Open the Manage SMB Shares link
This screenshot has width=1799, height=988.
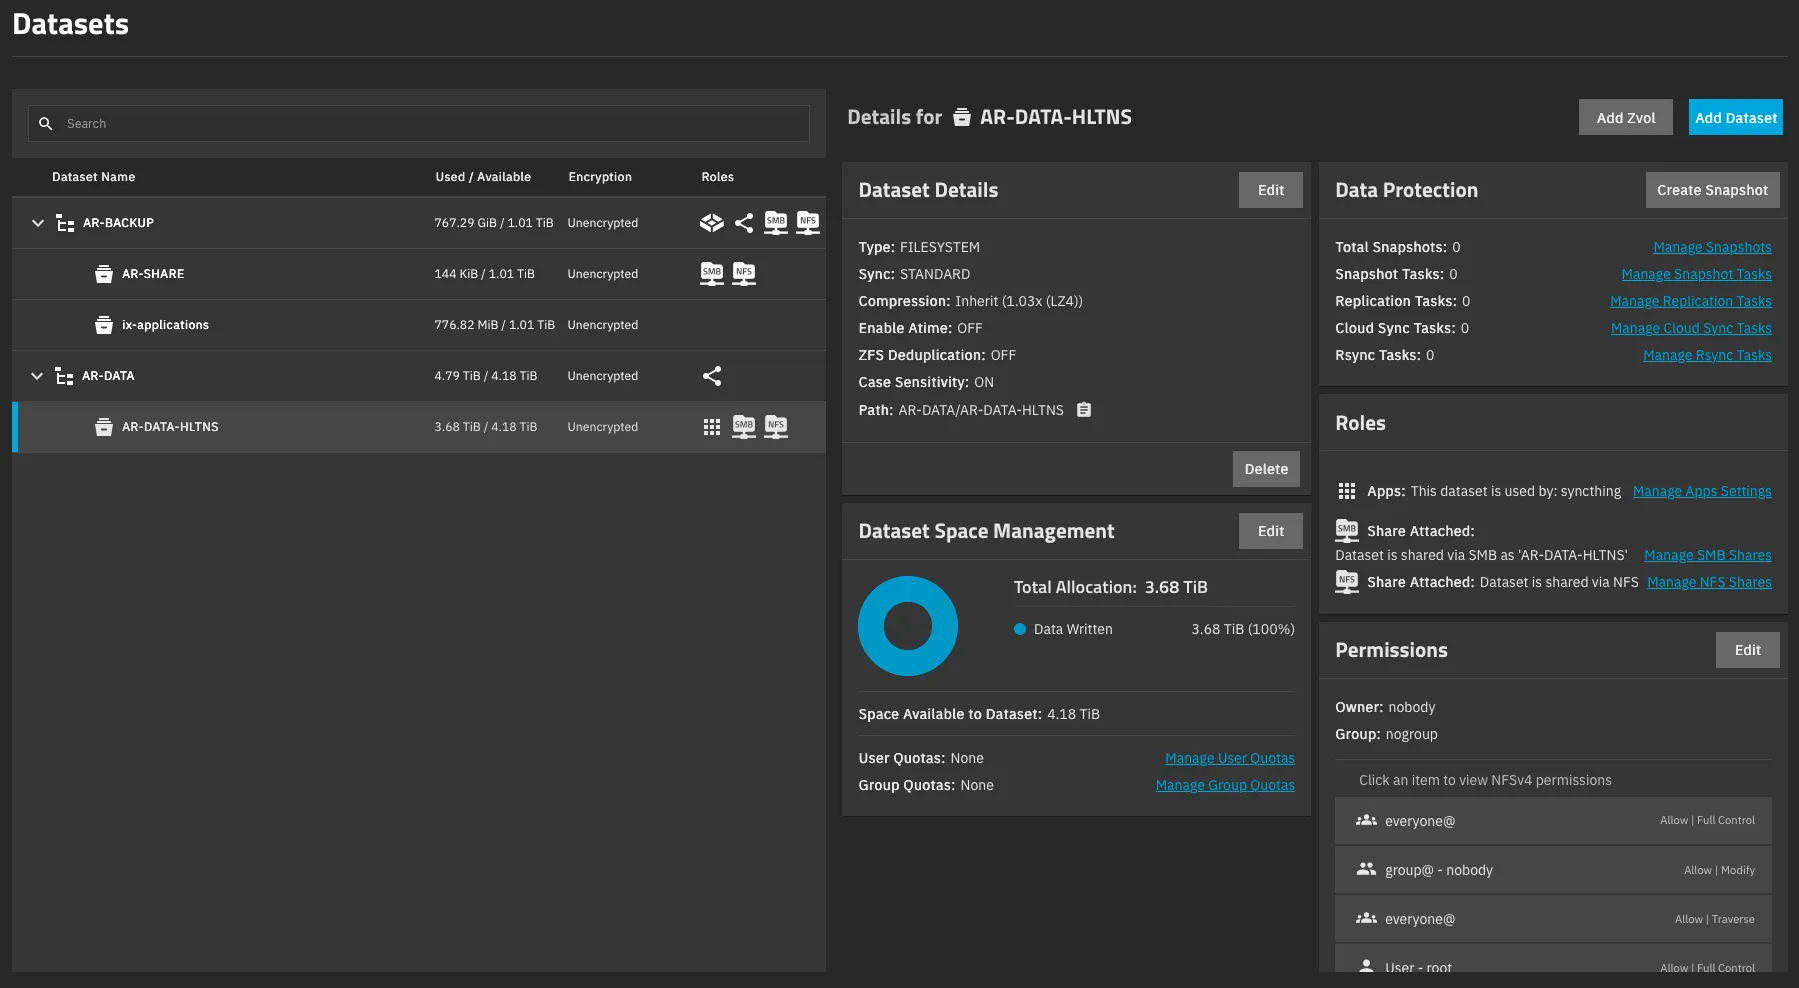coord(1707,555)
